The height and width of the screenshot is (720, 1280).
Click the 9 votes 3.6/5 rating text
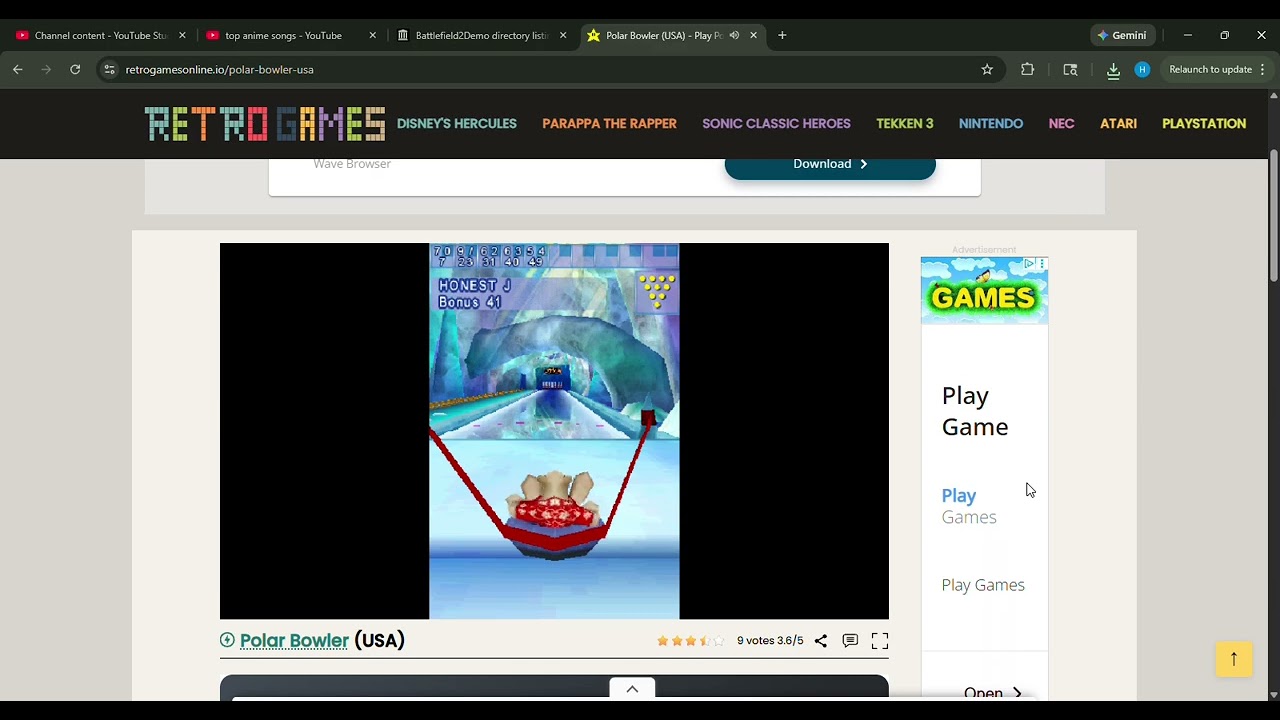[770, 641]
